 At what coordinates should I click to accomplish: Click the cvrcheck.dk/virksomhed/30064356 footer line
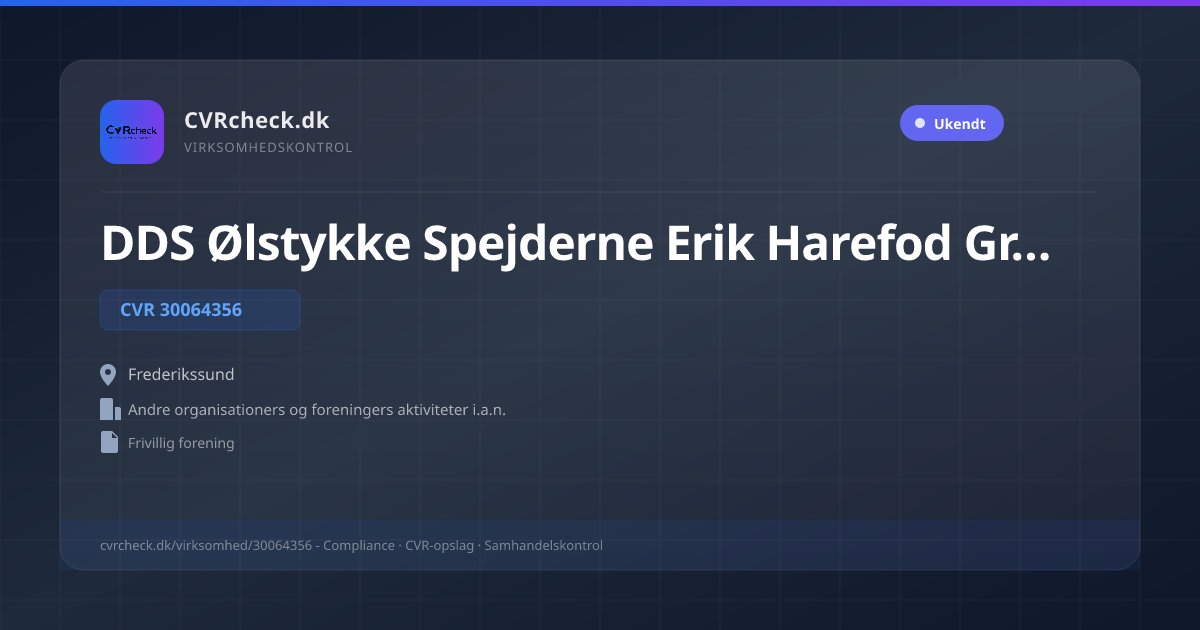click(x=351, y=546)
